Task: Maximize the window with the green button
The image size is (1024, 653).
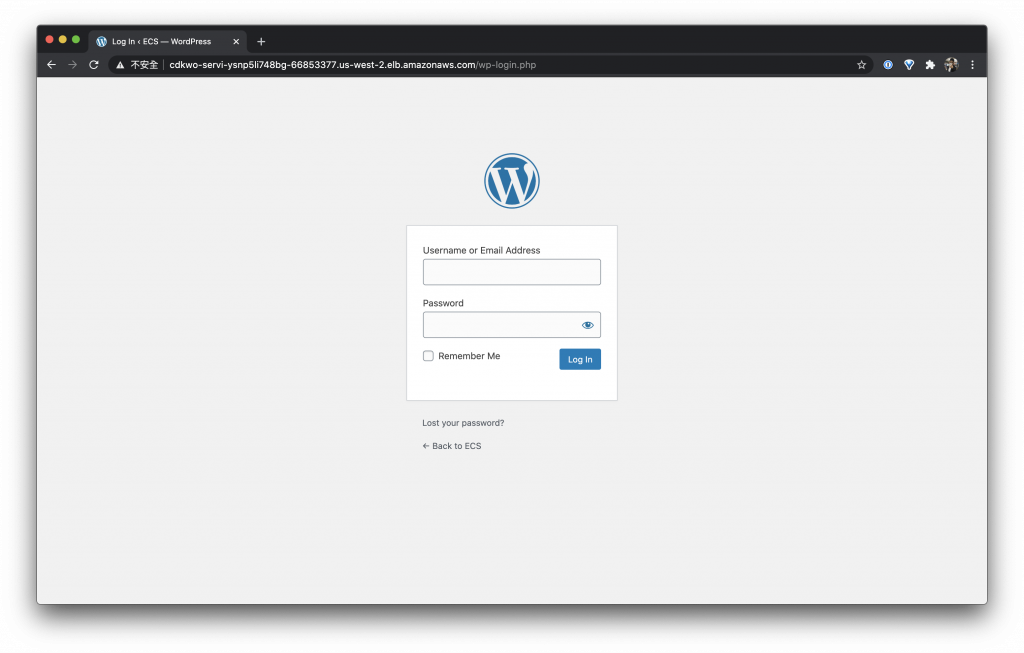Action: 76,39
